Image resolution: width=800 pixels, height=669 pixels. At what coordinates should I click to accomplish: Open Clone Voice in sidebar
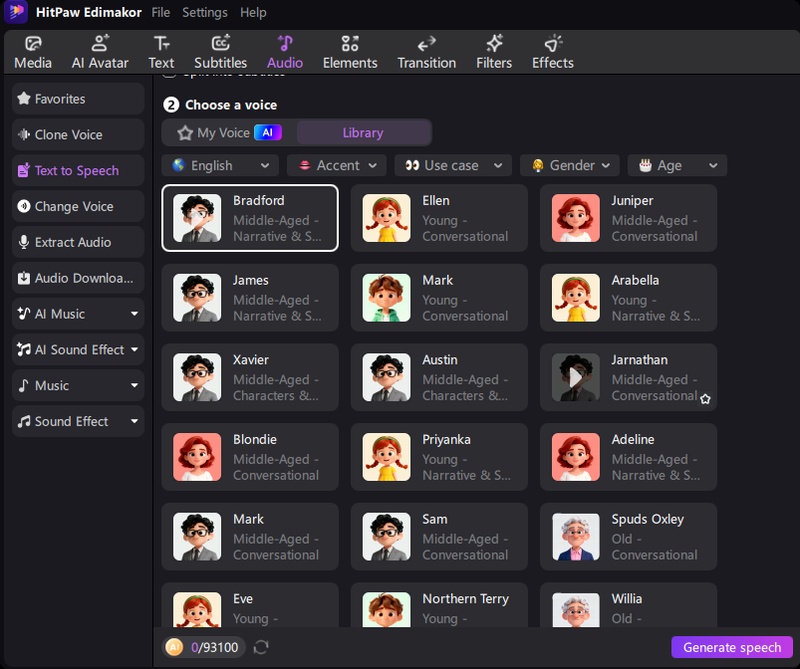78,135
